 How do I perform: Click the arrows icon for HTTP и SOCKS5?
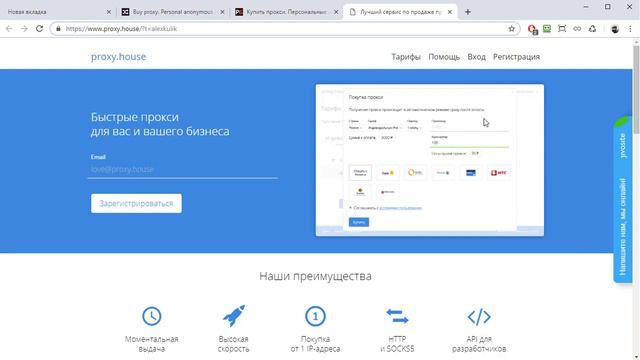pyautogui.click(x=397, y=316)
